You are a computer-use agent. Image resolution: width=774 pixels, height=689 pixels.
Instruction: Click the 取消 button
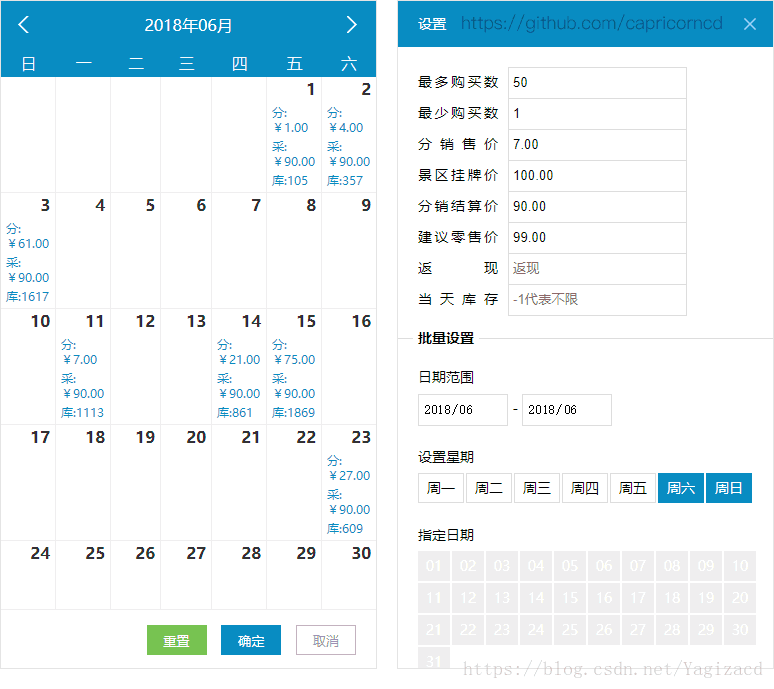tap(326, 640)
